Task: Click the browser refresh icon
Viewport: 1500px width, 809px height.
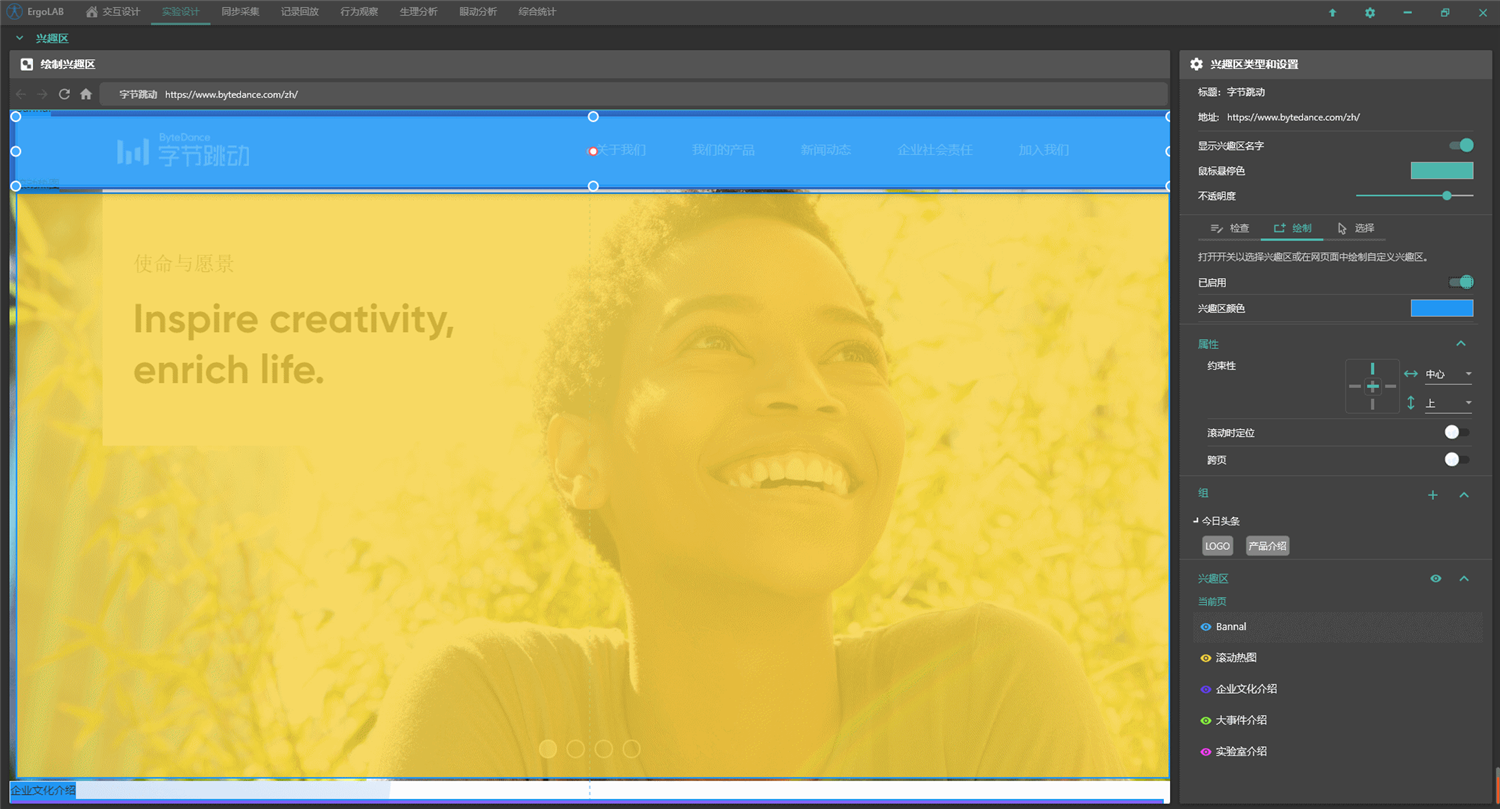Action: pyautogui.click(x=64, y=94)
